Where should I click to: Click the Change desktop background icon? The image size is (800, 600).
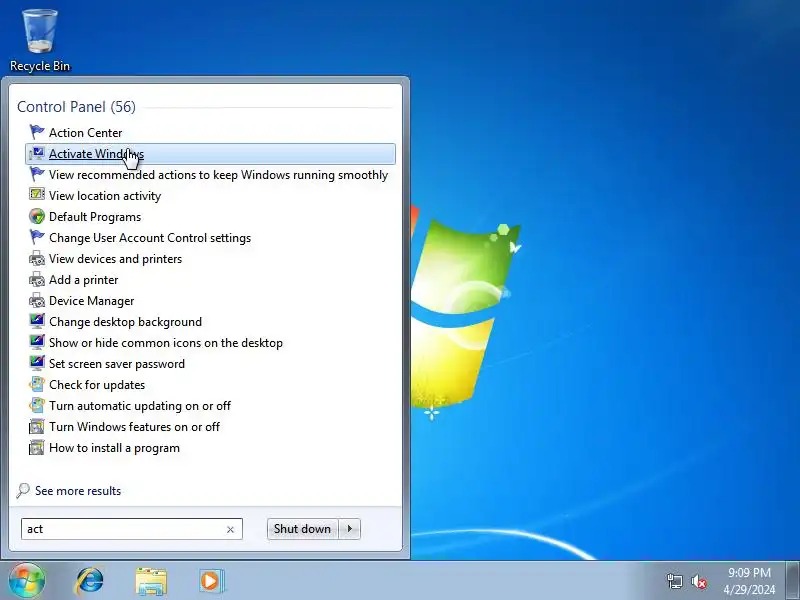pos(37,321)
